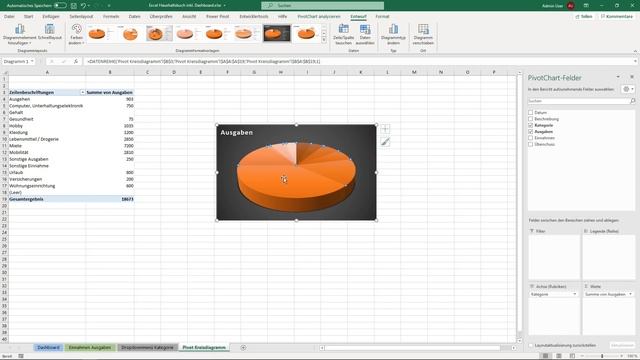640x360 pixels.
Task: Collapse the ribbon with the chevron
Action: point(635,51)
